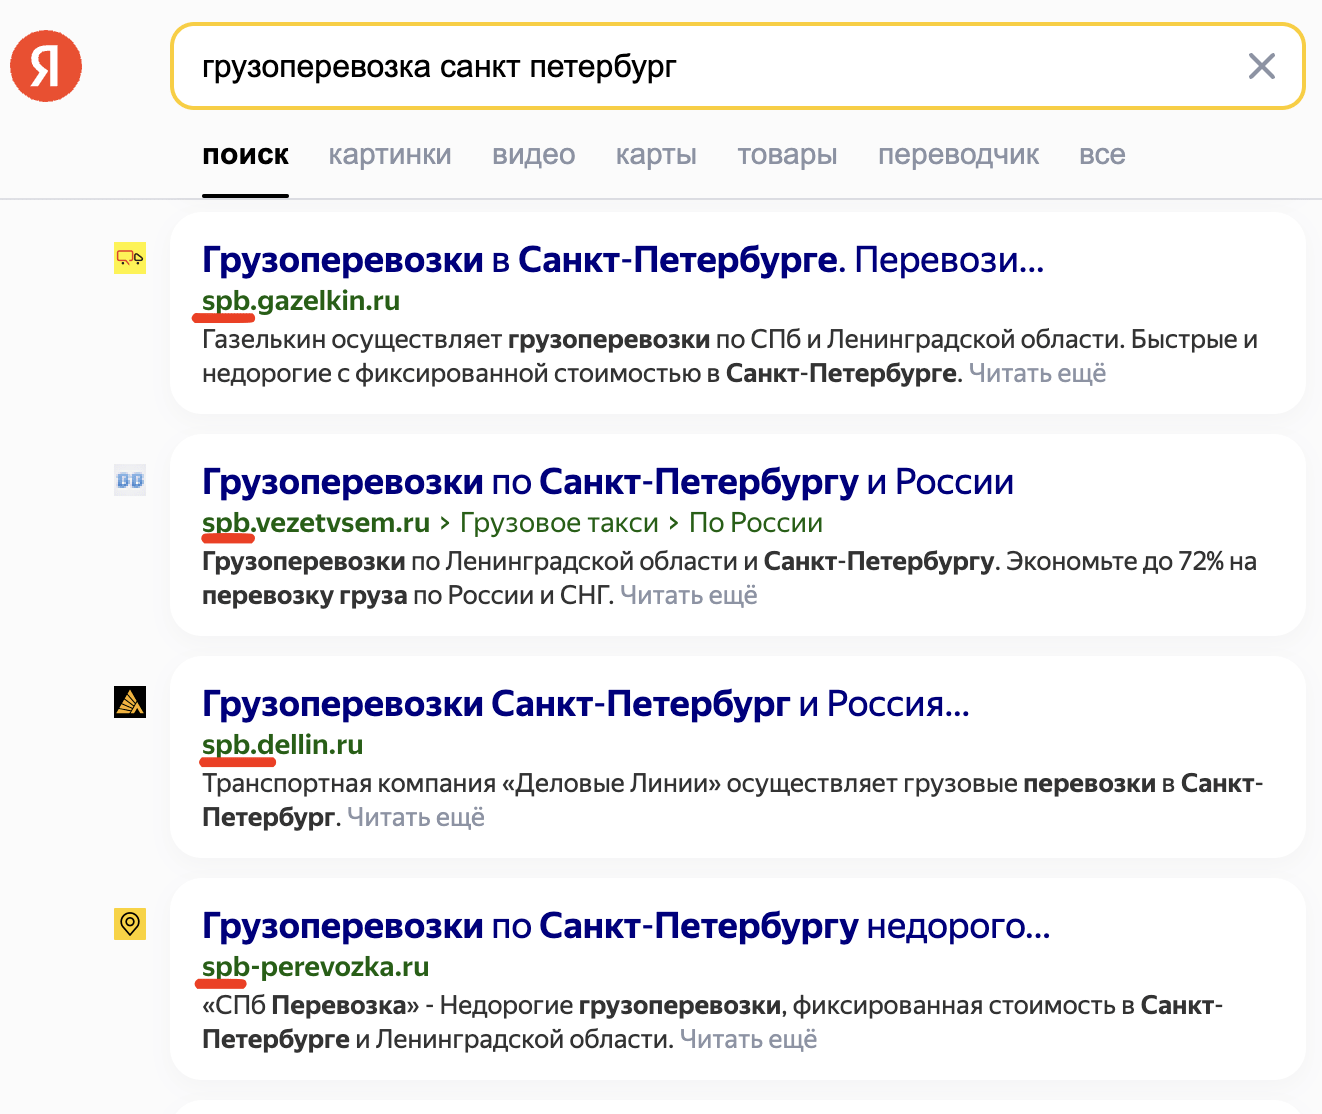Open the все tab
Viewport: 1322px width, 1114px height.
(1102, 155)
